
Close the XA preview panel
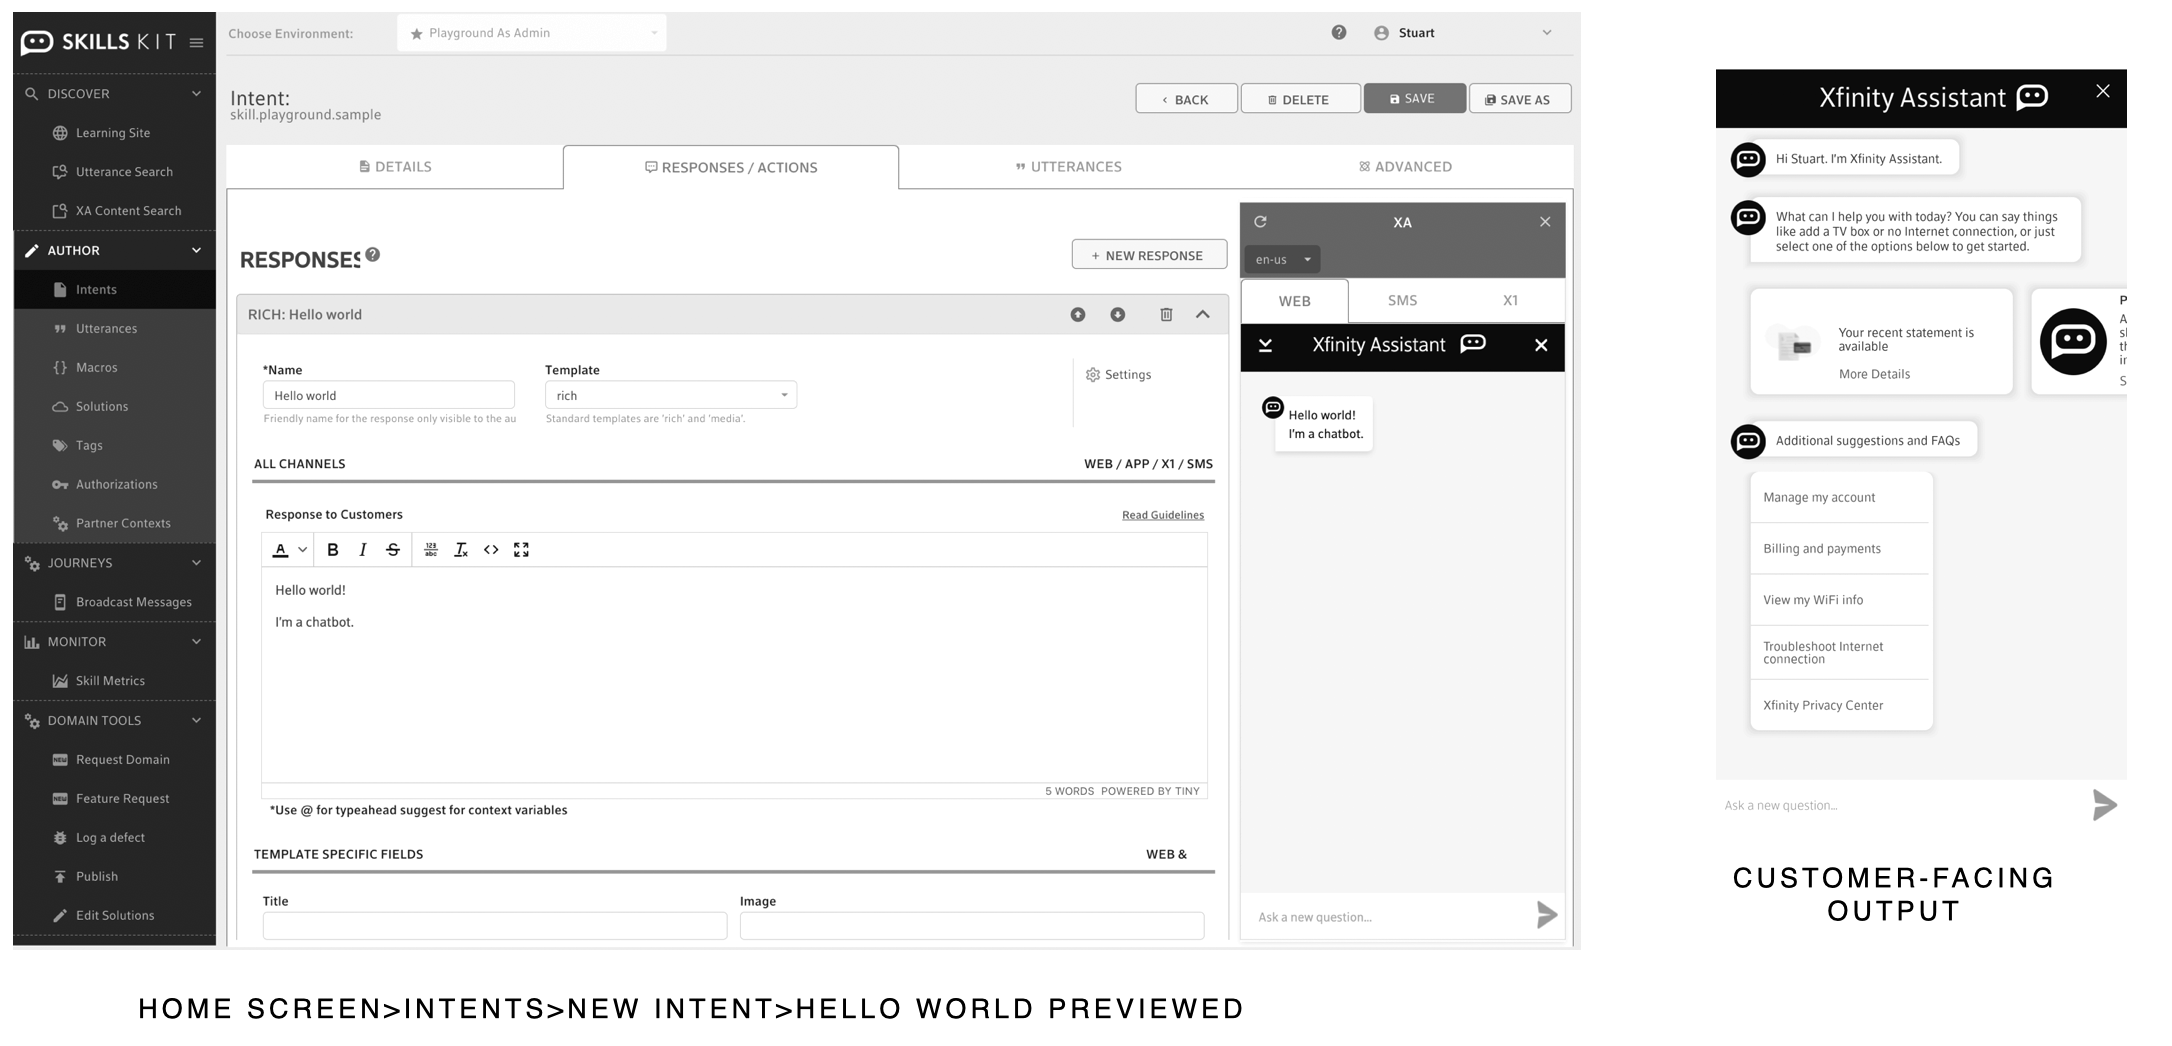click(x=1545, y=222)
